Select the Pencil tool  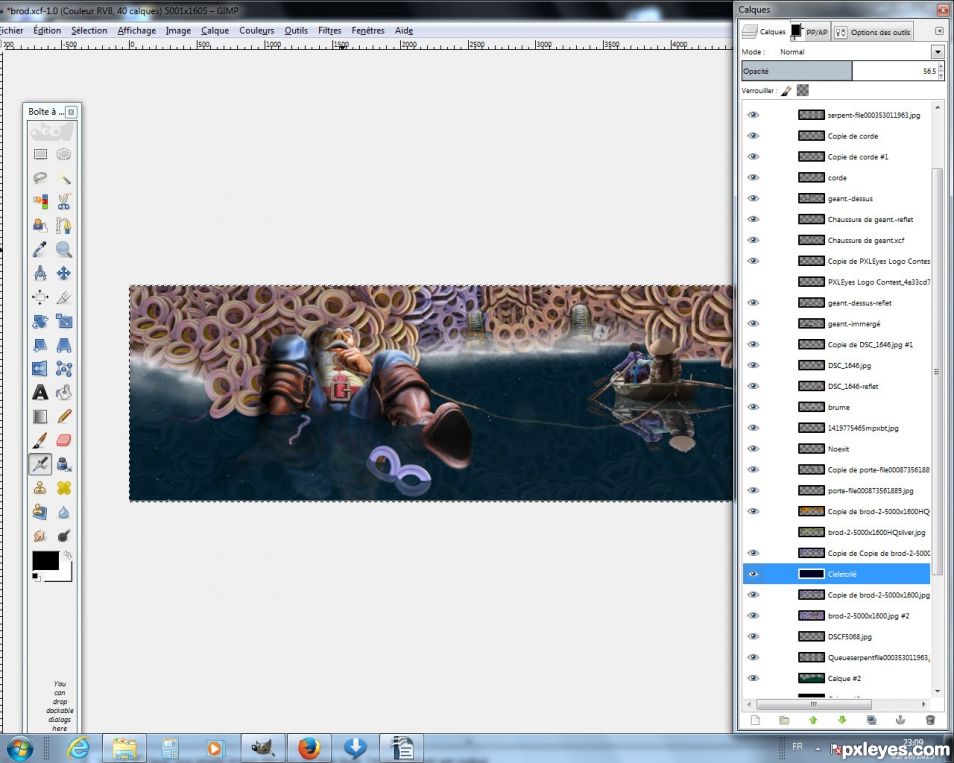pos(64,416)
